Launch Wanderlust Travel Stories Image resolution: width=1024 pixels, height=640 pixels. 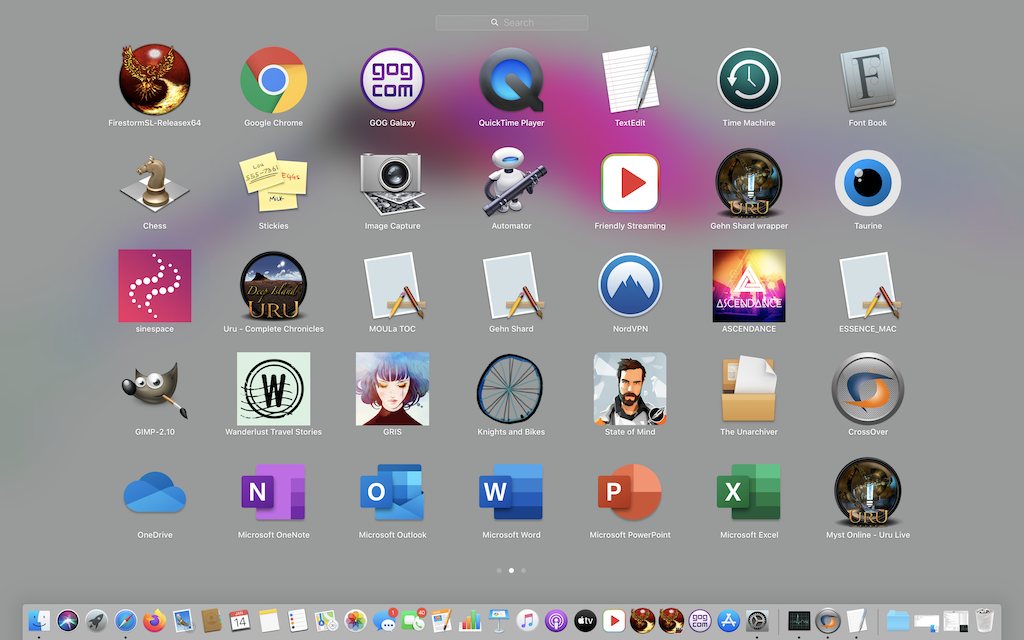coord(273,389)
